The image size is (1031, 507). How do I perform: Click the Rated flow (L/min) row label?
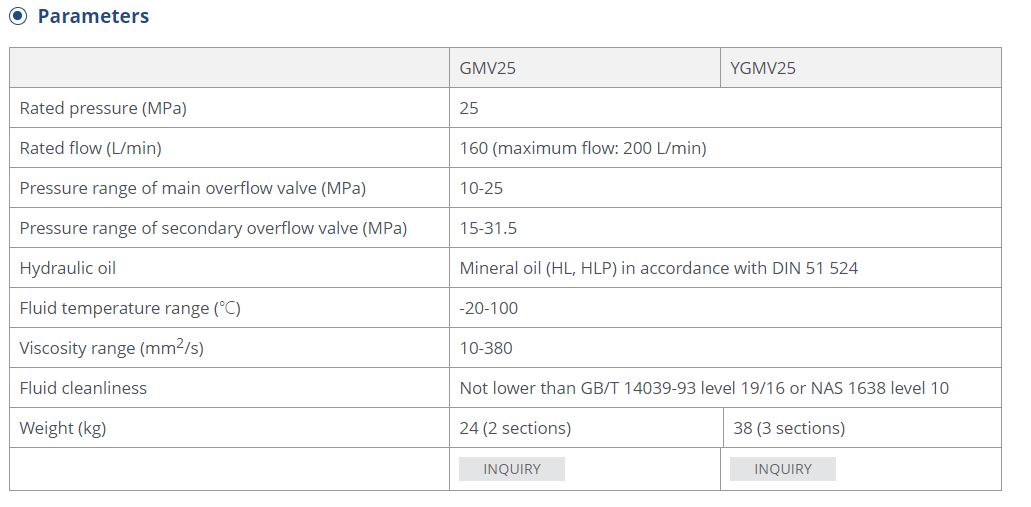click(90, 149)
